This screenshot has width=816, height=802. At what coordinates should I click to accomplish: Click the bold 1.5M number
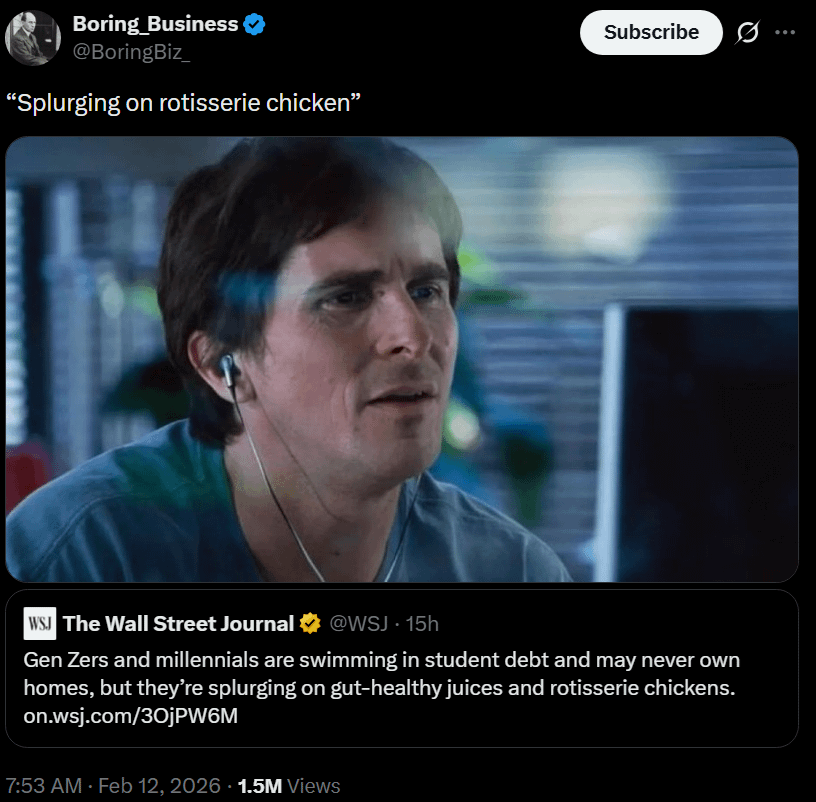click(261, 786)
